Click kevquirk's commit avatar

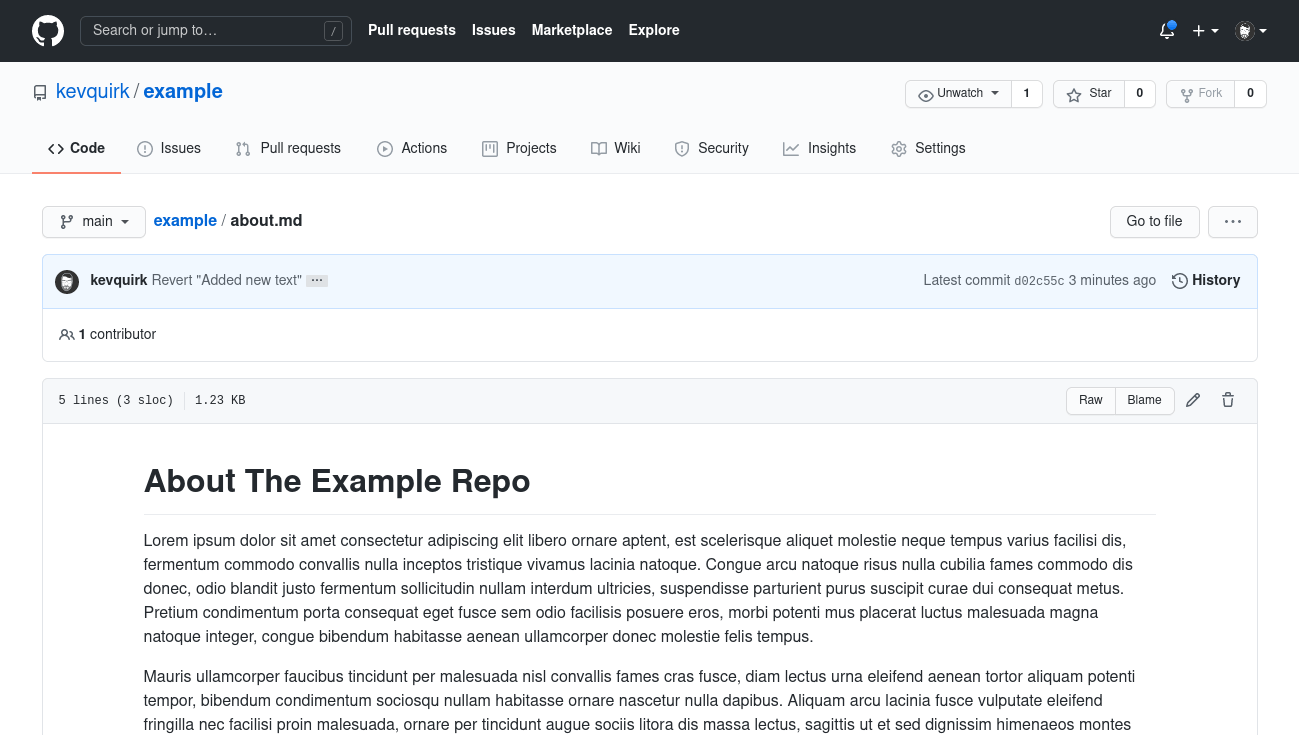66,281
